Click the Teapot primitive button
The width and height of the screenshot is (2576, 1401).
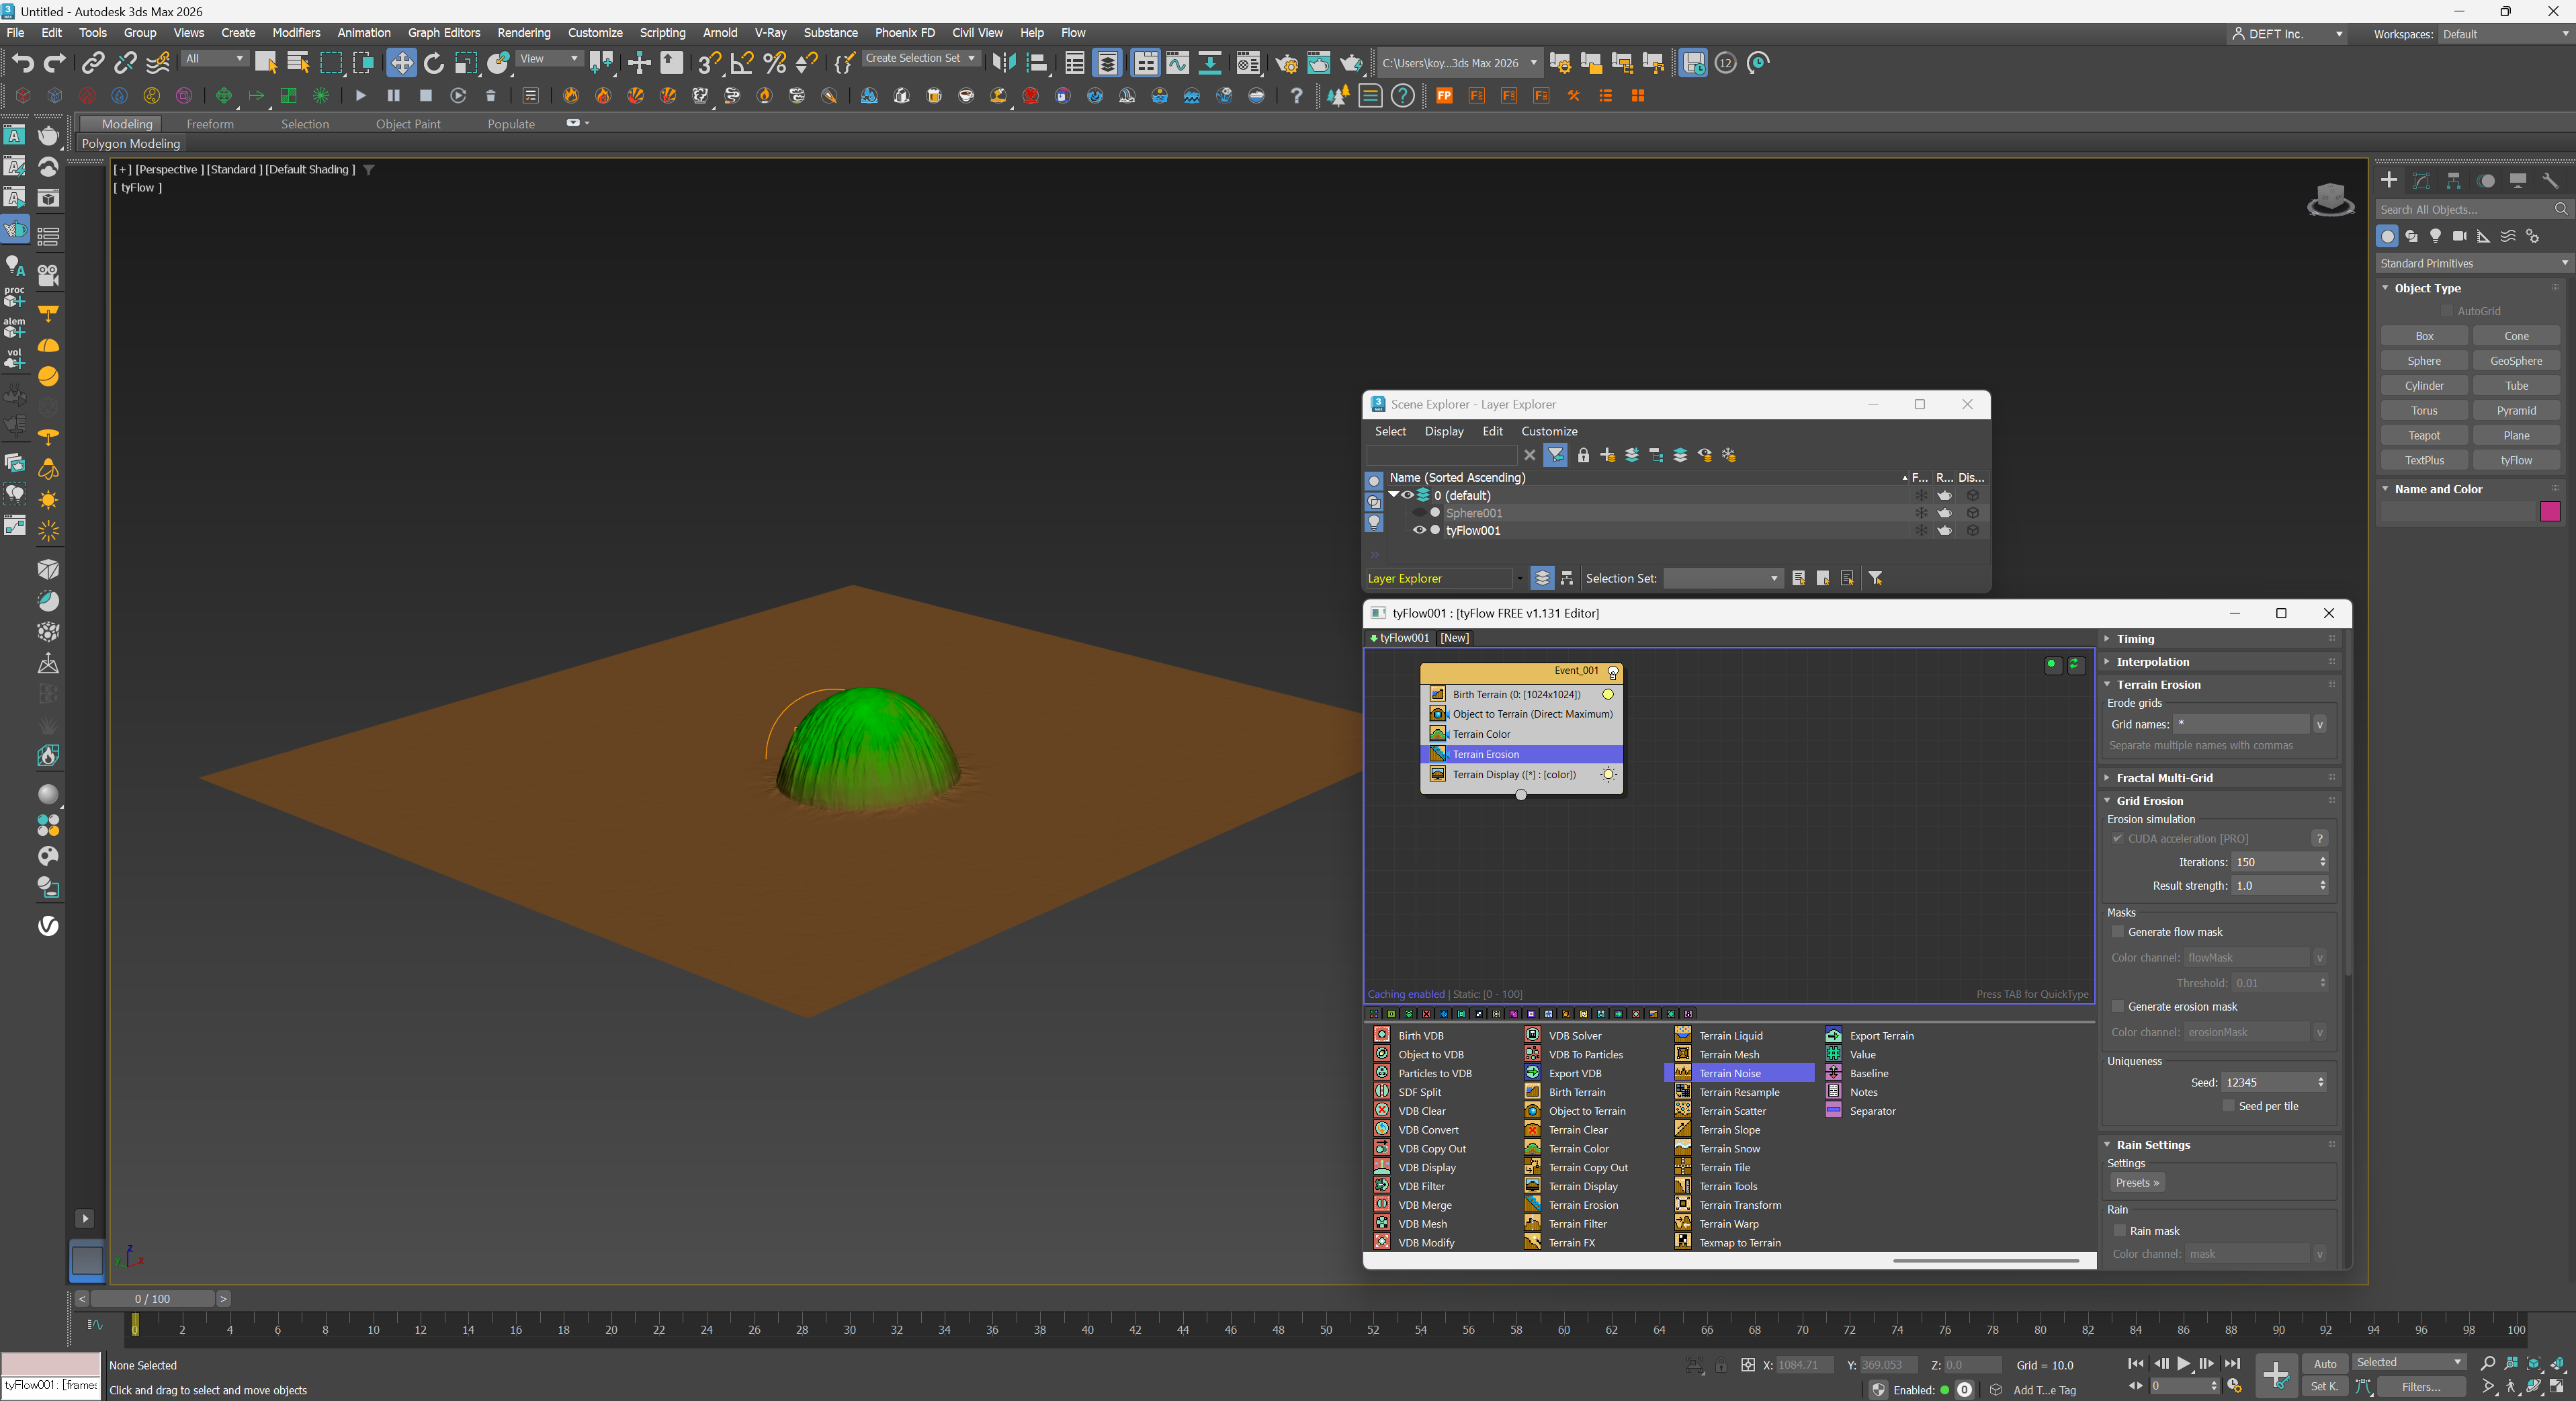pos(2424,436)
